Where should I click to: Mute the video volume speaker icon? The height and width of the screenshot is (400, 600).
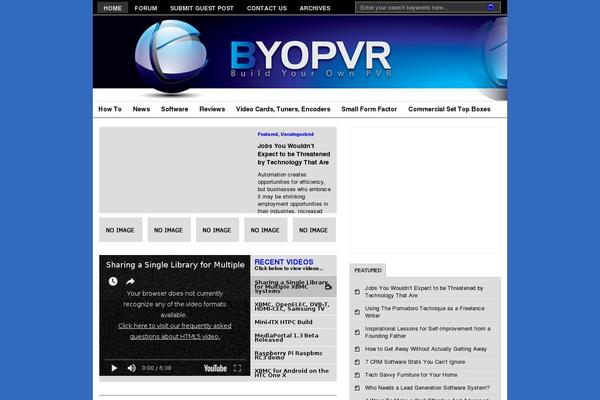[x=131, y=368]
